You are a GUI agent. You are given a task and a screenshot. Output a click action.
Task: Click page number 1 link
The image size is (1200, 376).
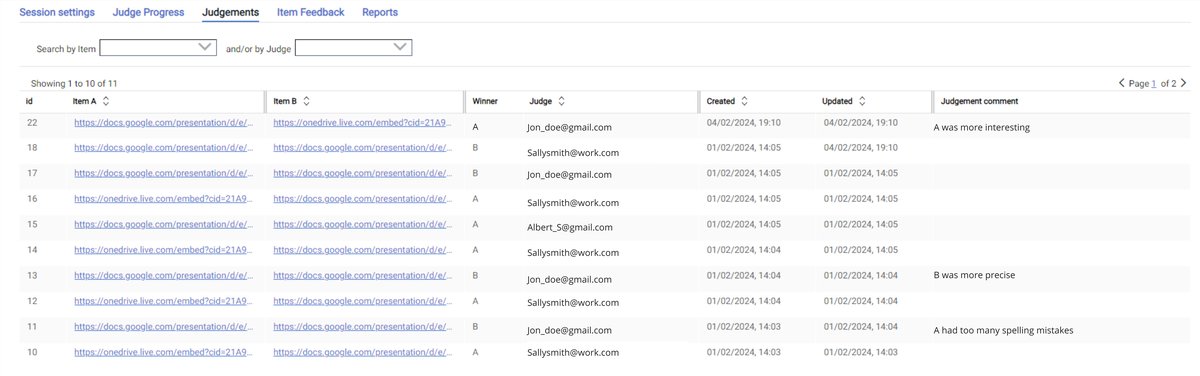click(1153, 83)
